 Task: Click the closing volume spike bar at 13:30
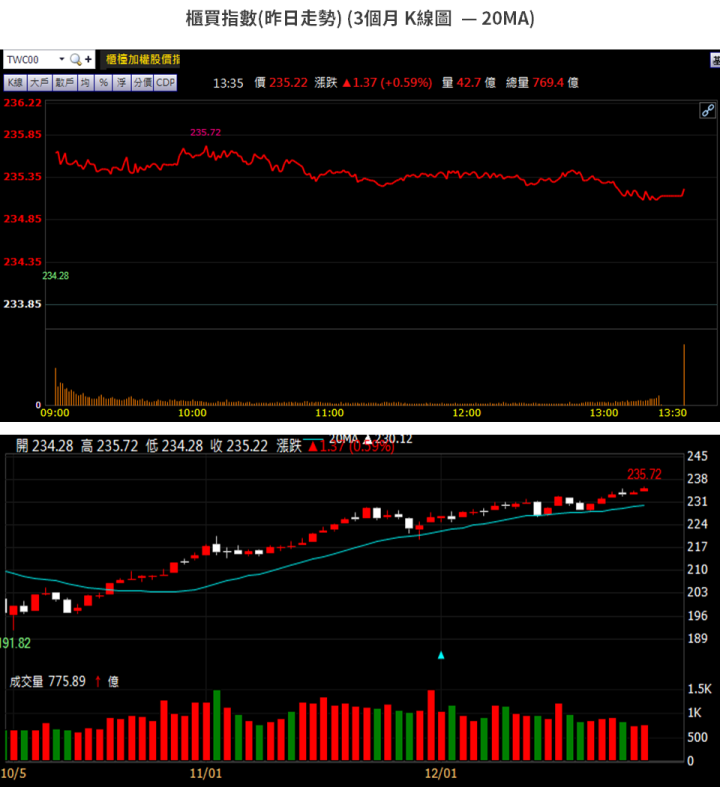pos(684,374)
